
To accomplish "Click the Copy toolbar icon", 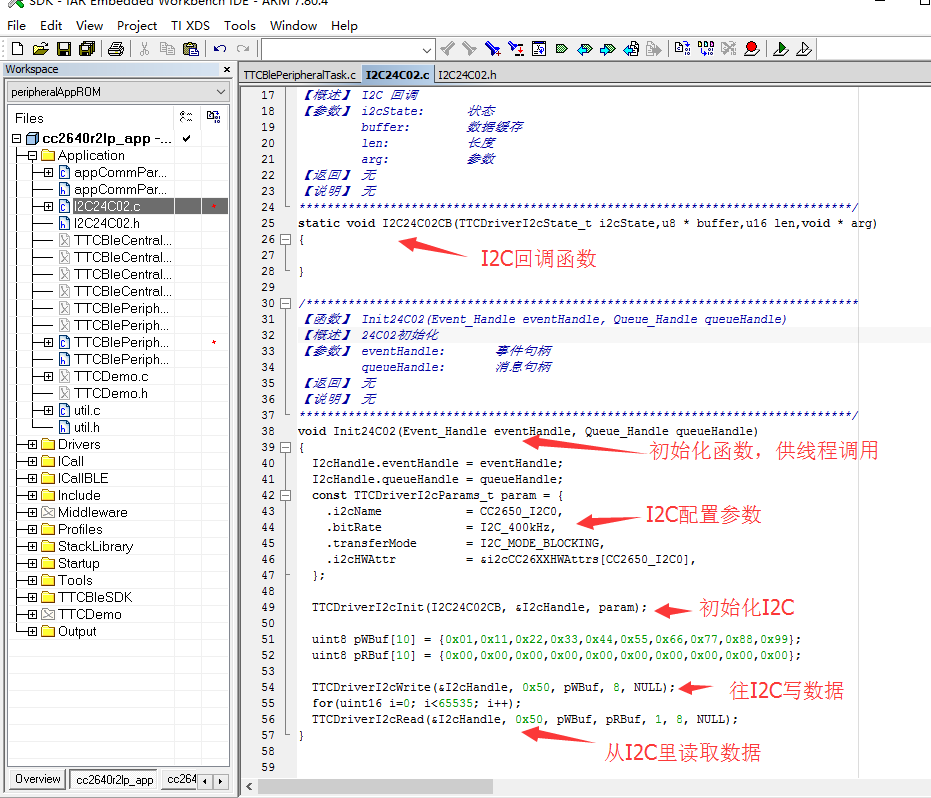I will (x=167, y=49).
